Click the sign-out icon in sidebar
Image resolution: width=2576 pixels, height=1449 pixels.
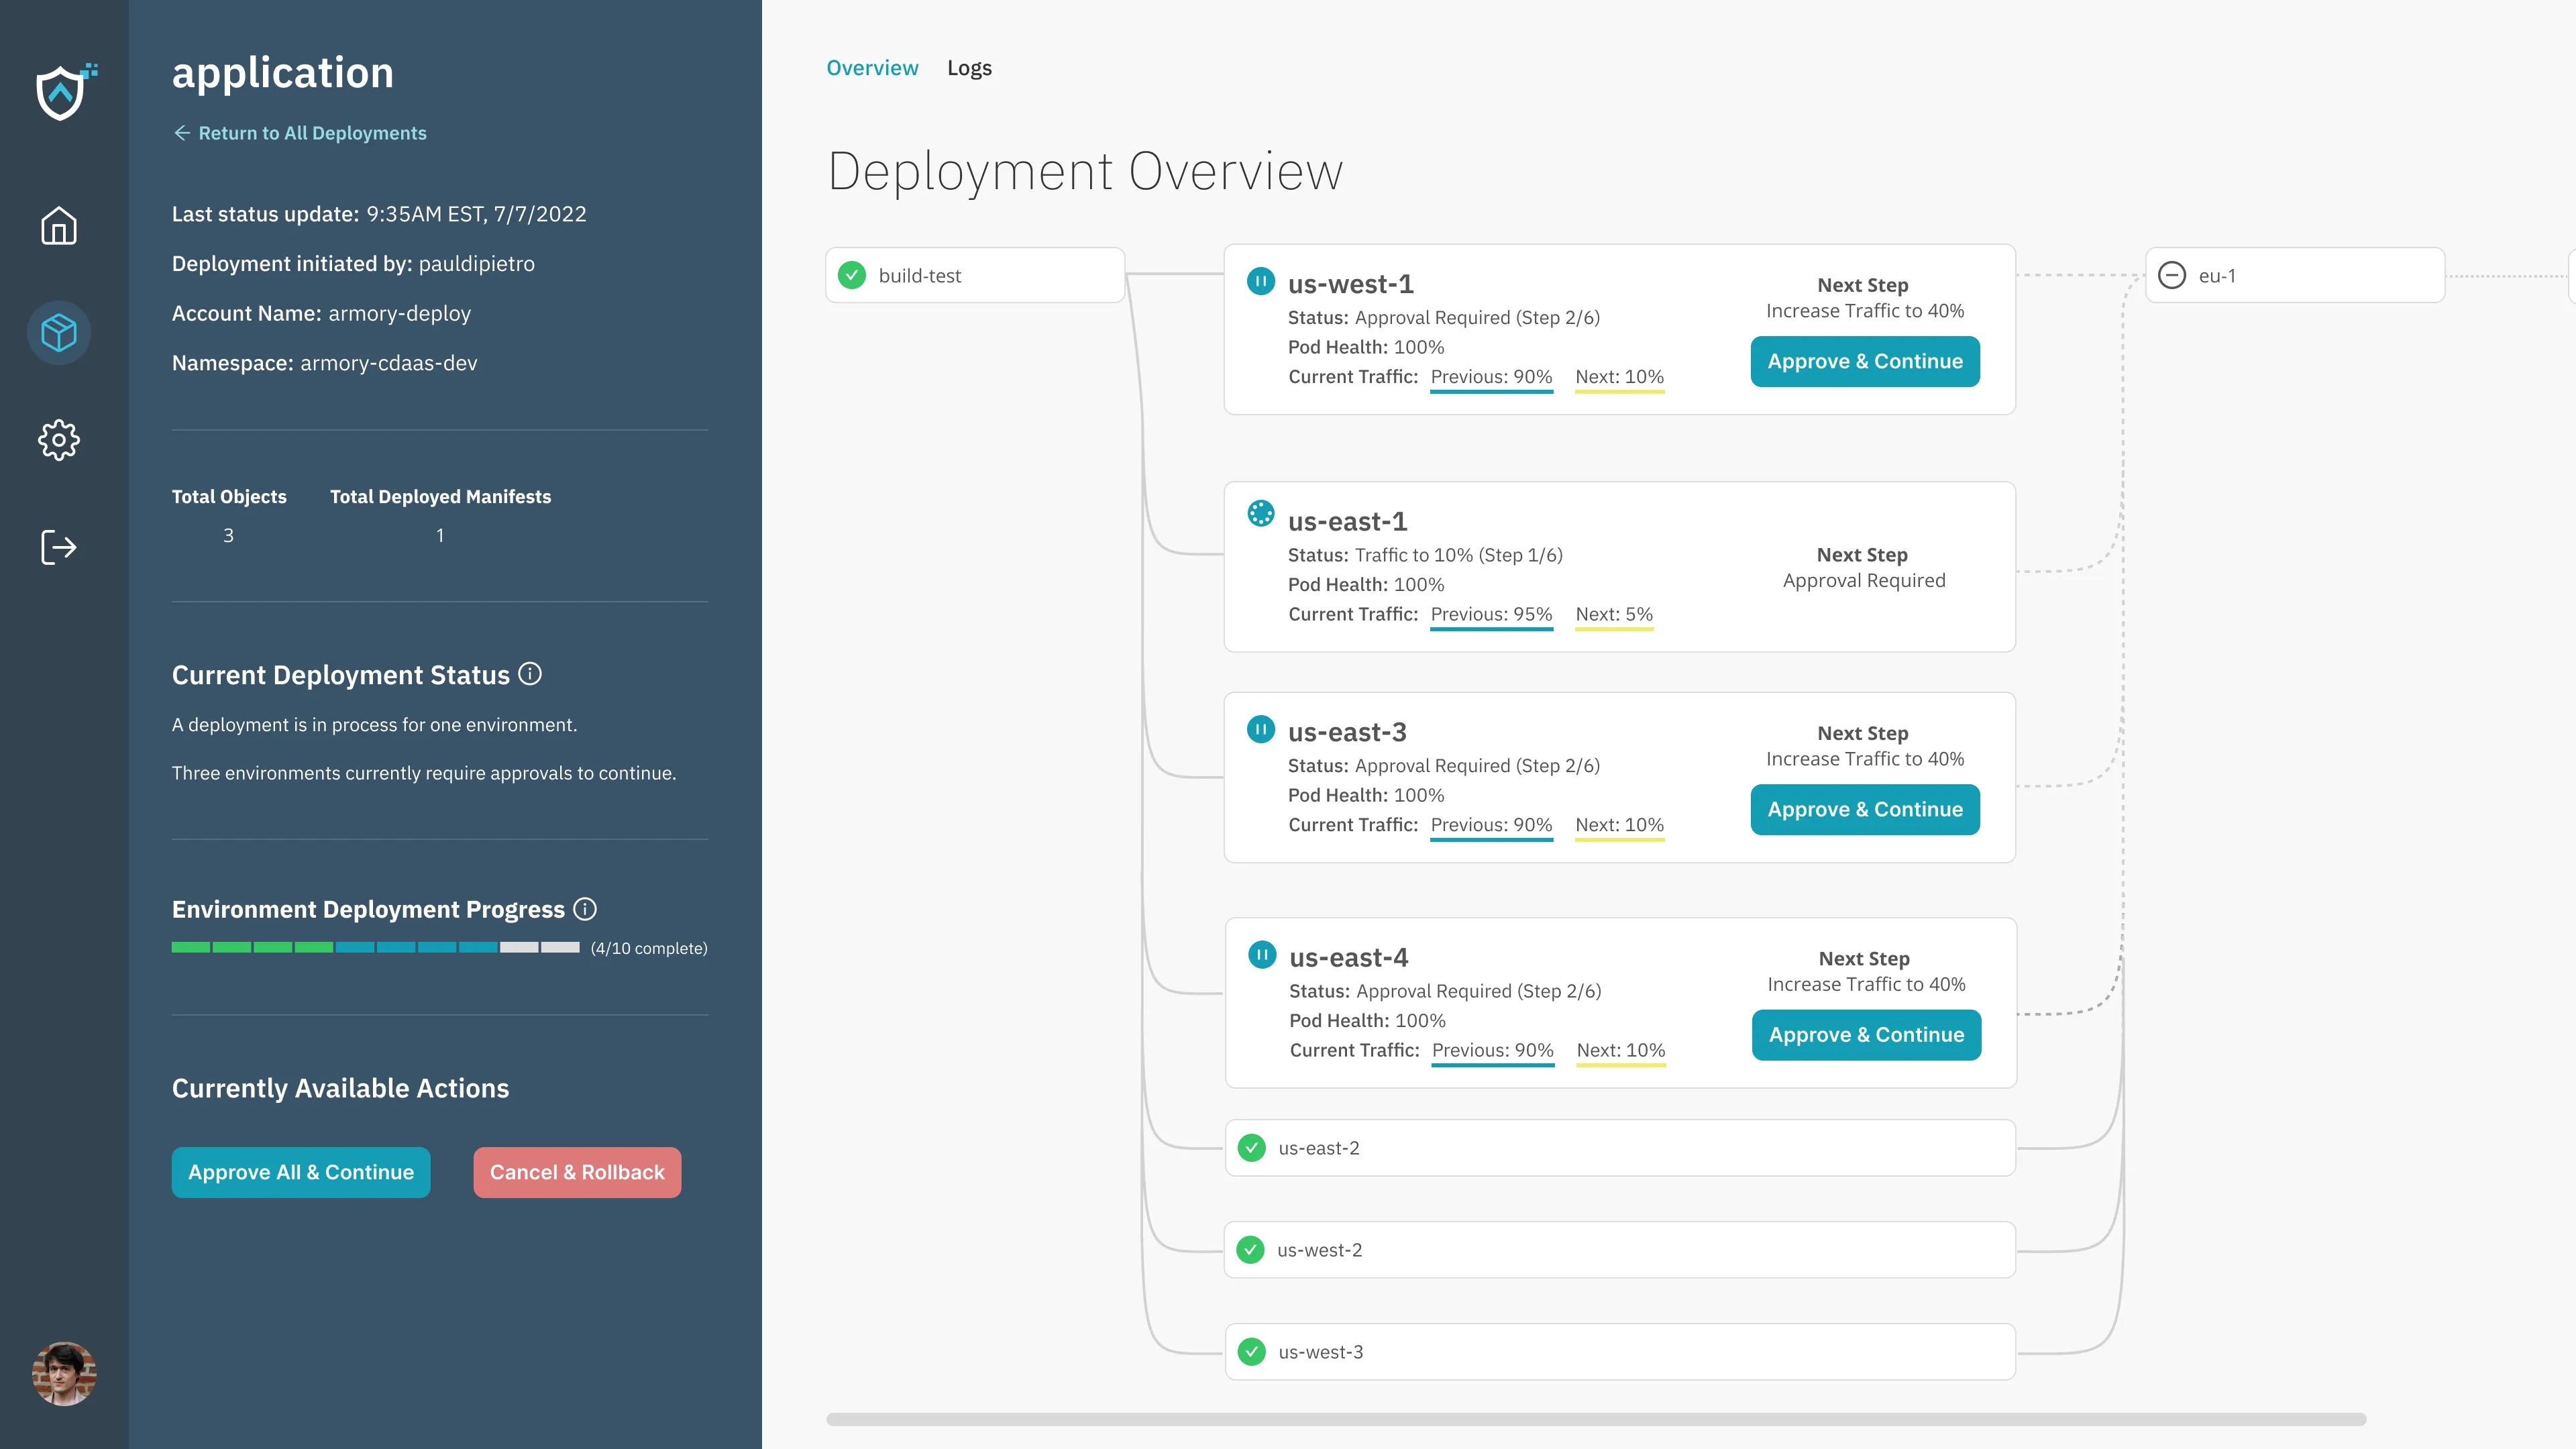(x=60, y=546)
